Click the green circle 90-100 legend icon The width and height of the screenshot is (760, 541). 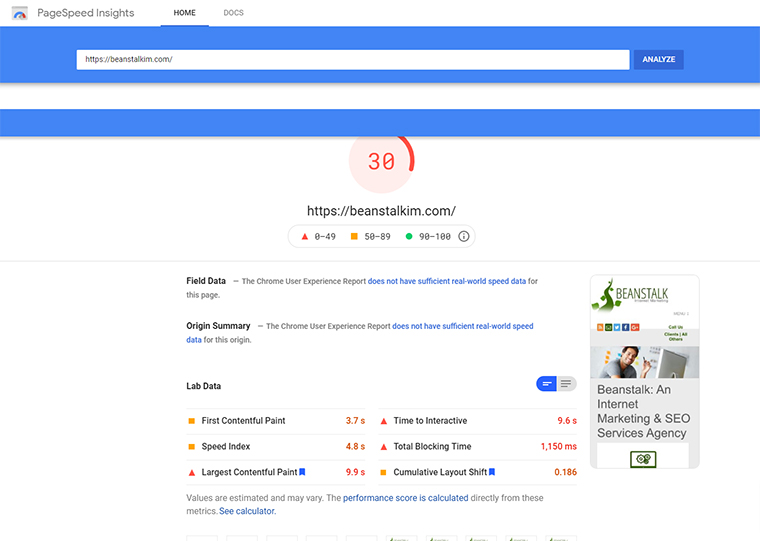pyautogui.click(x=409, y=237)
